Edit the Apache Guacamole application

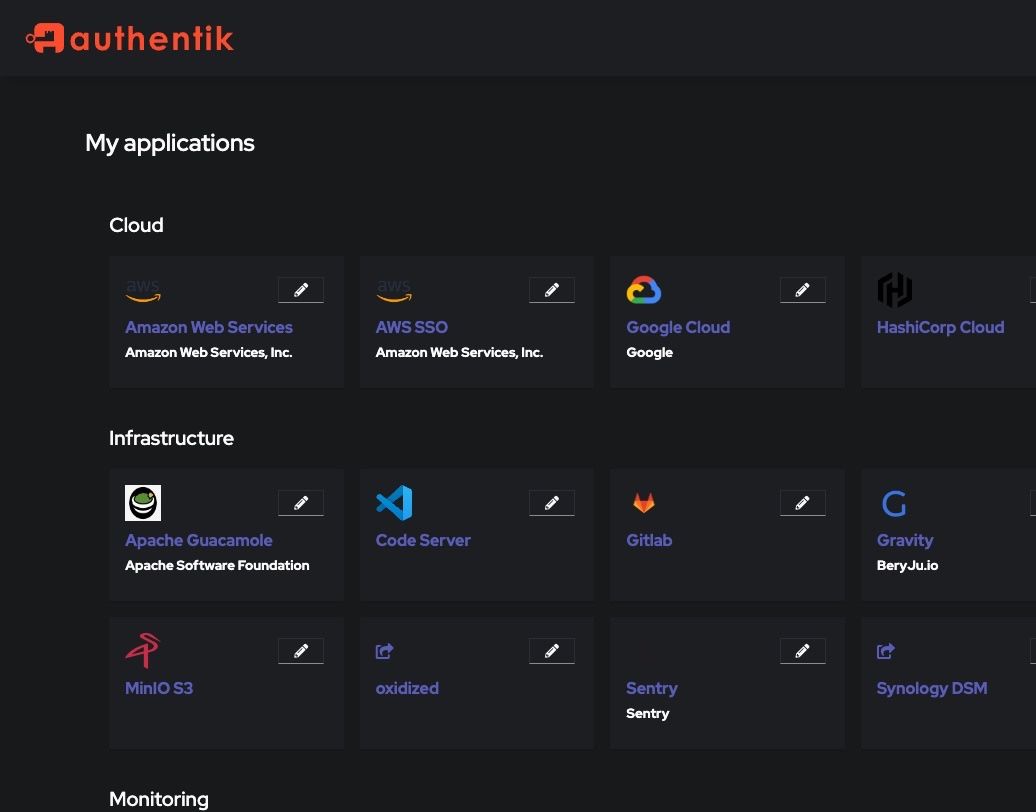[301, 503]
